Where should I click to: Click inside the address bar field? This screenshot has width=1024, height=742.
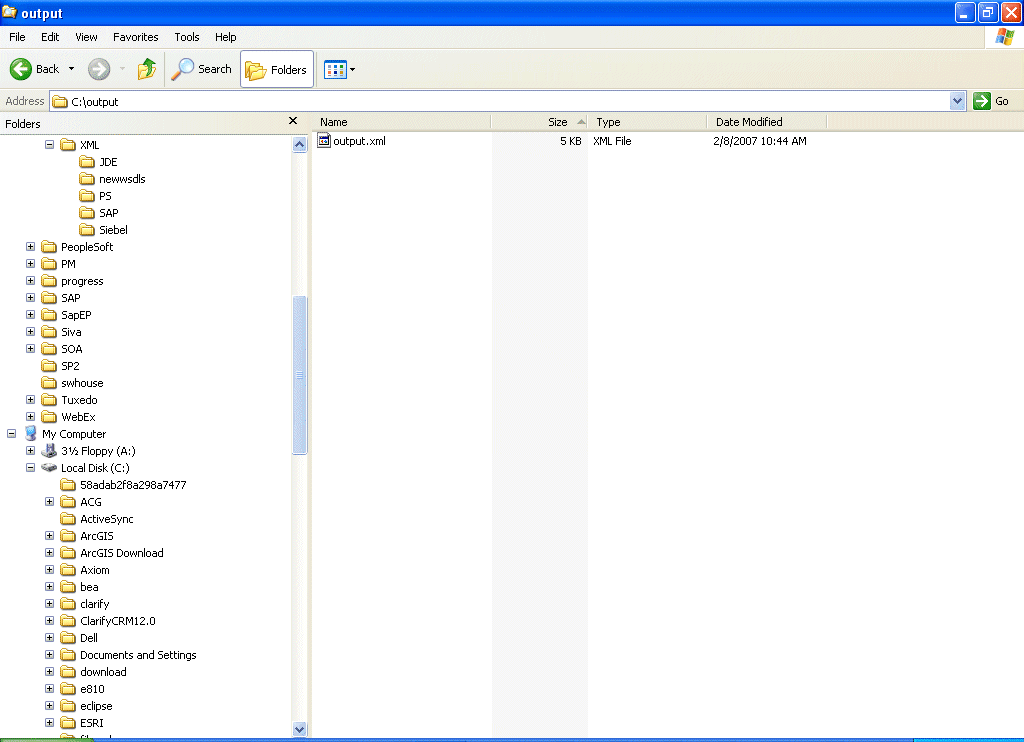(200, 100)
